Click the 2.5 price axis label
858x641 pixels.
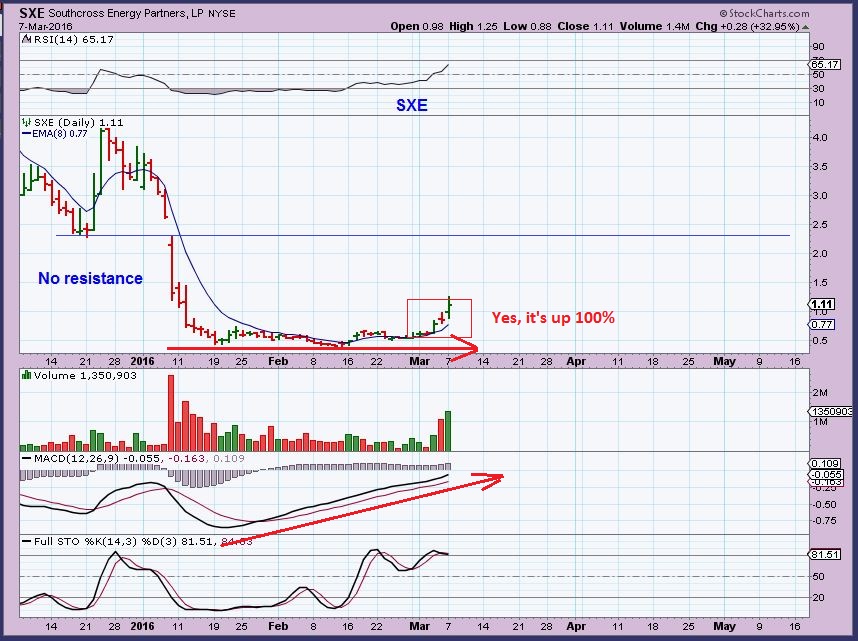click(820, 225)
